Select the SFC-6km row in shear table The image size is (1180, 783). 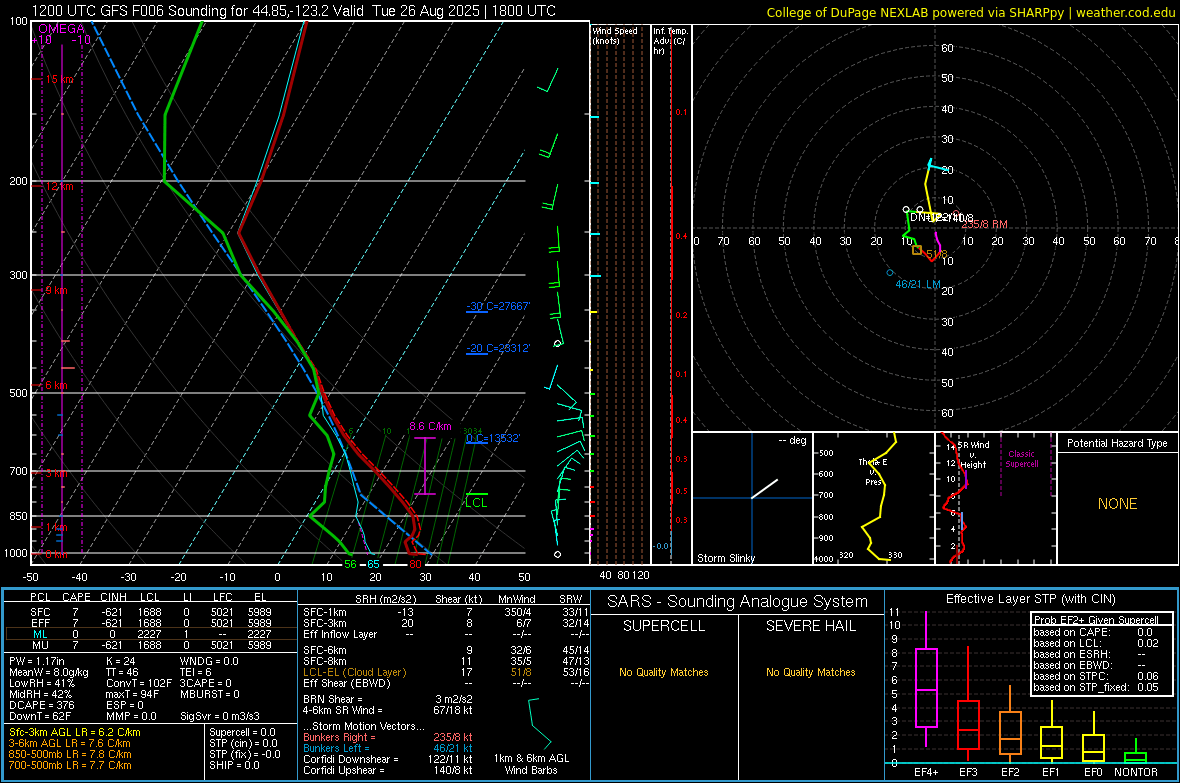click(x=446, y=650)
